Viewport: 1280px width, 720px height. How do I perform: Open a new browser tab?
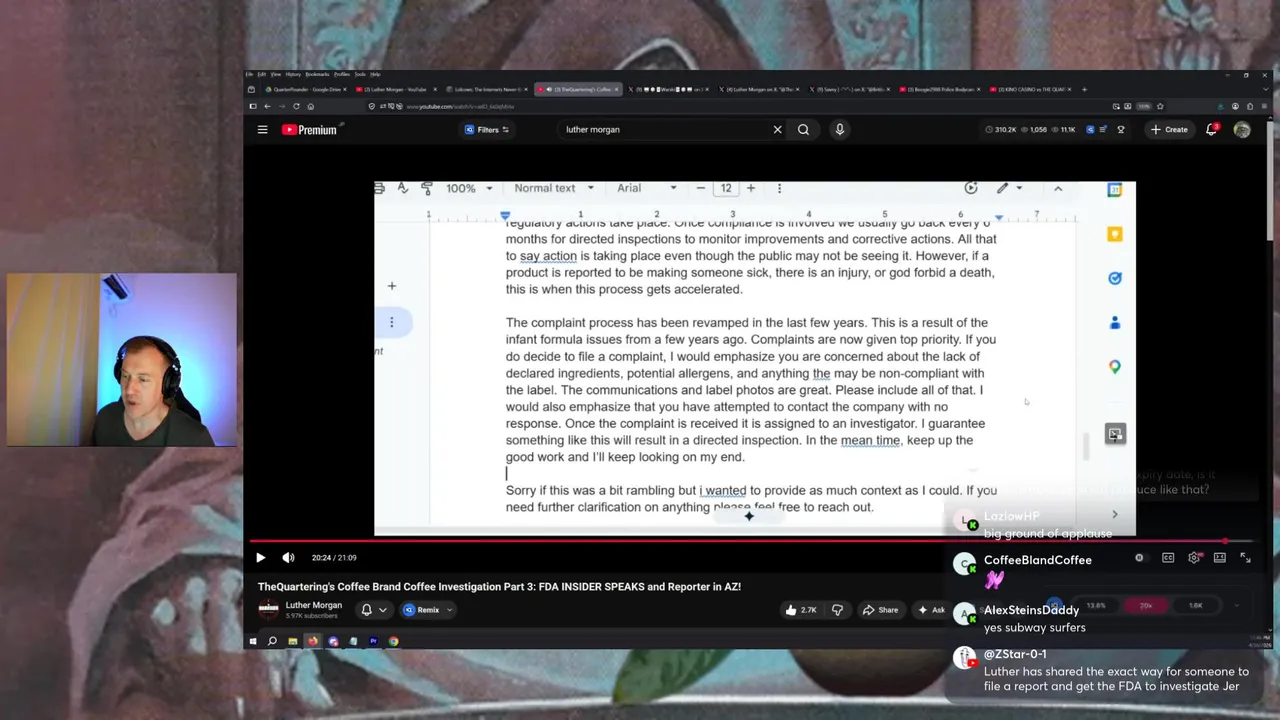[x=1084, y=89]
